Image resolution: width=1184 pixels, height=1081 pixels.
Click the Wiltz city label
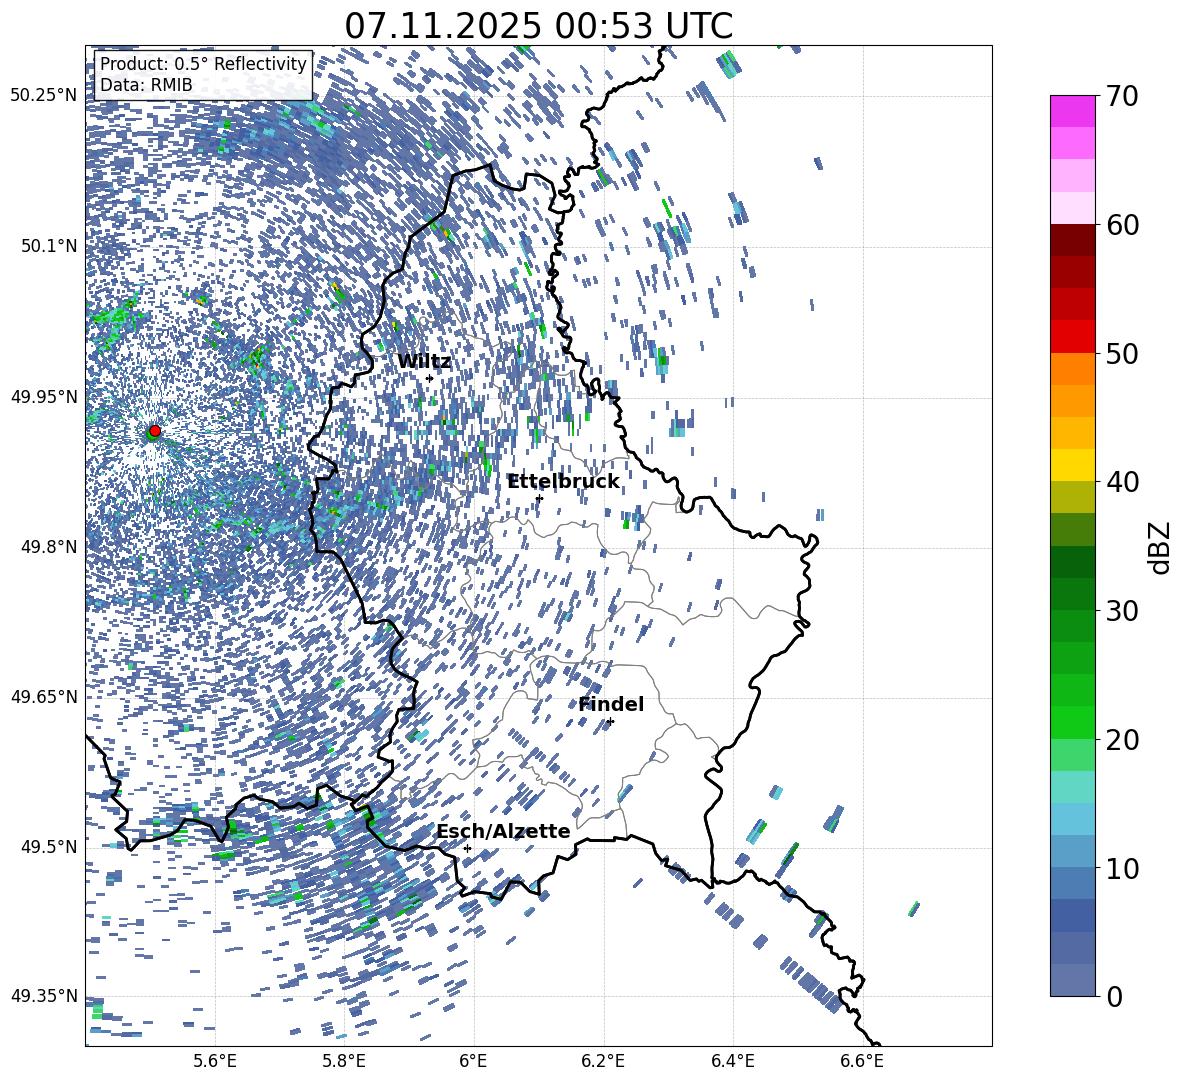point(424,362)
